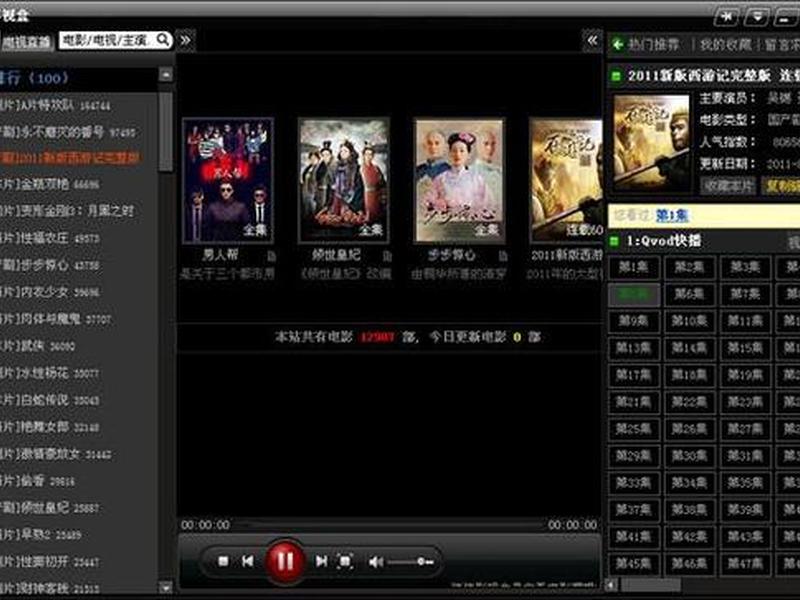Select 武侠 in ranking list
Screen dimensions: 800x600
point(38,346)
